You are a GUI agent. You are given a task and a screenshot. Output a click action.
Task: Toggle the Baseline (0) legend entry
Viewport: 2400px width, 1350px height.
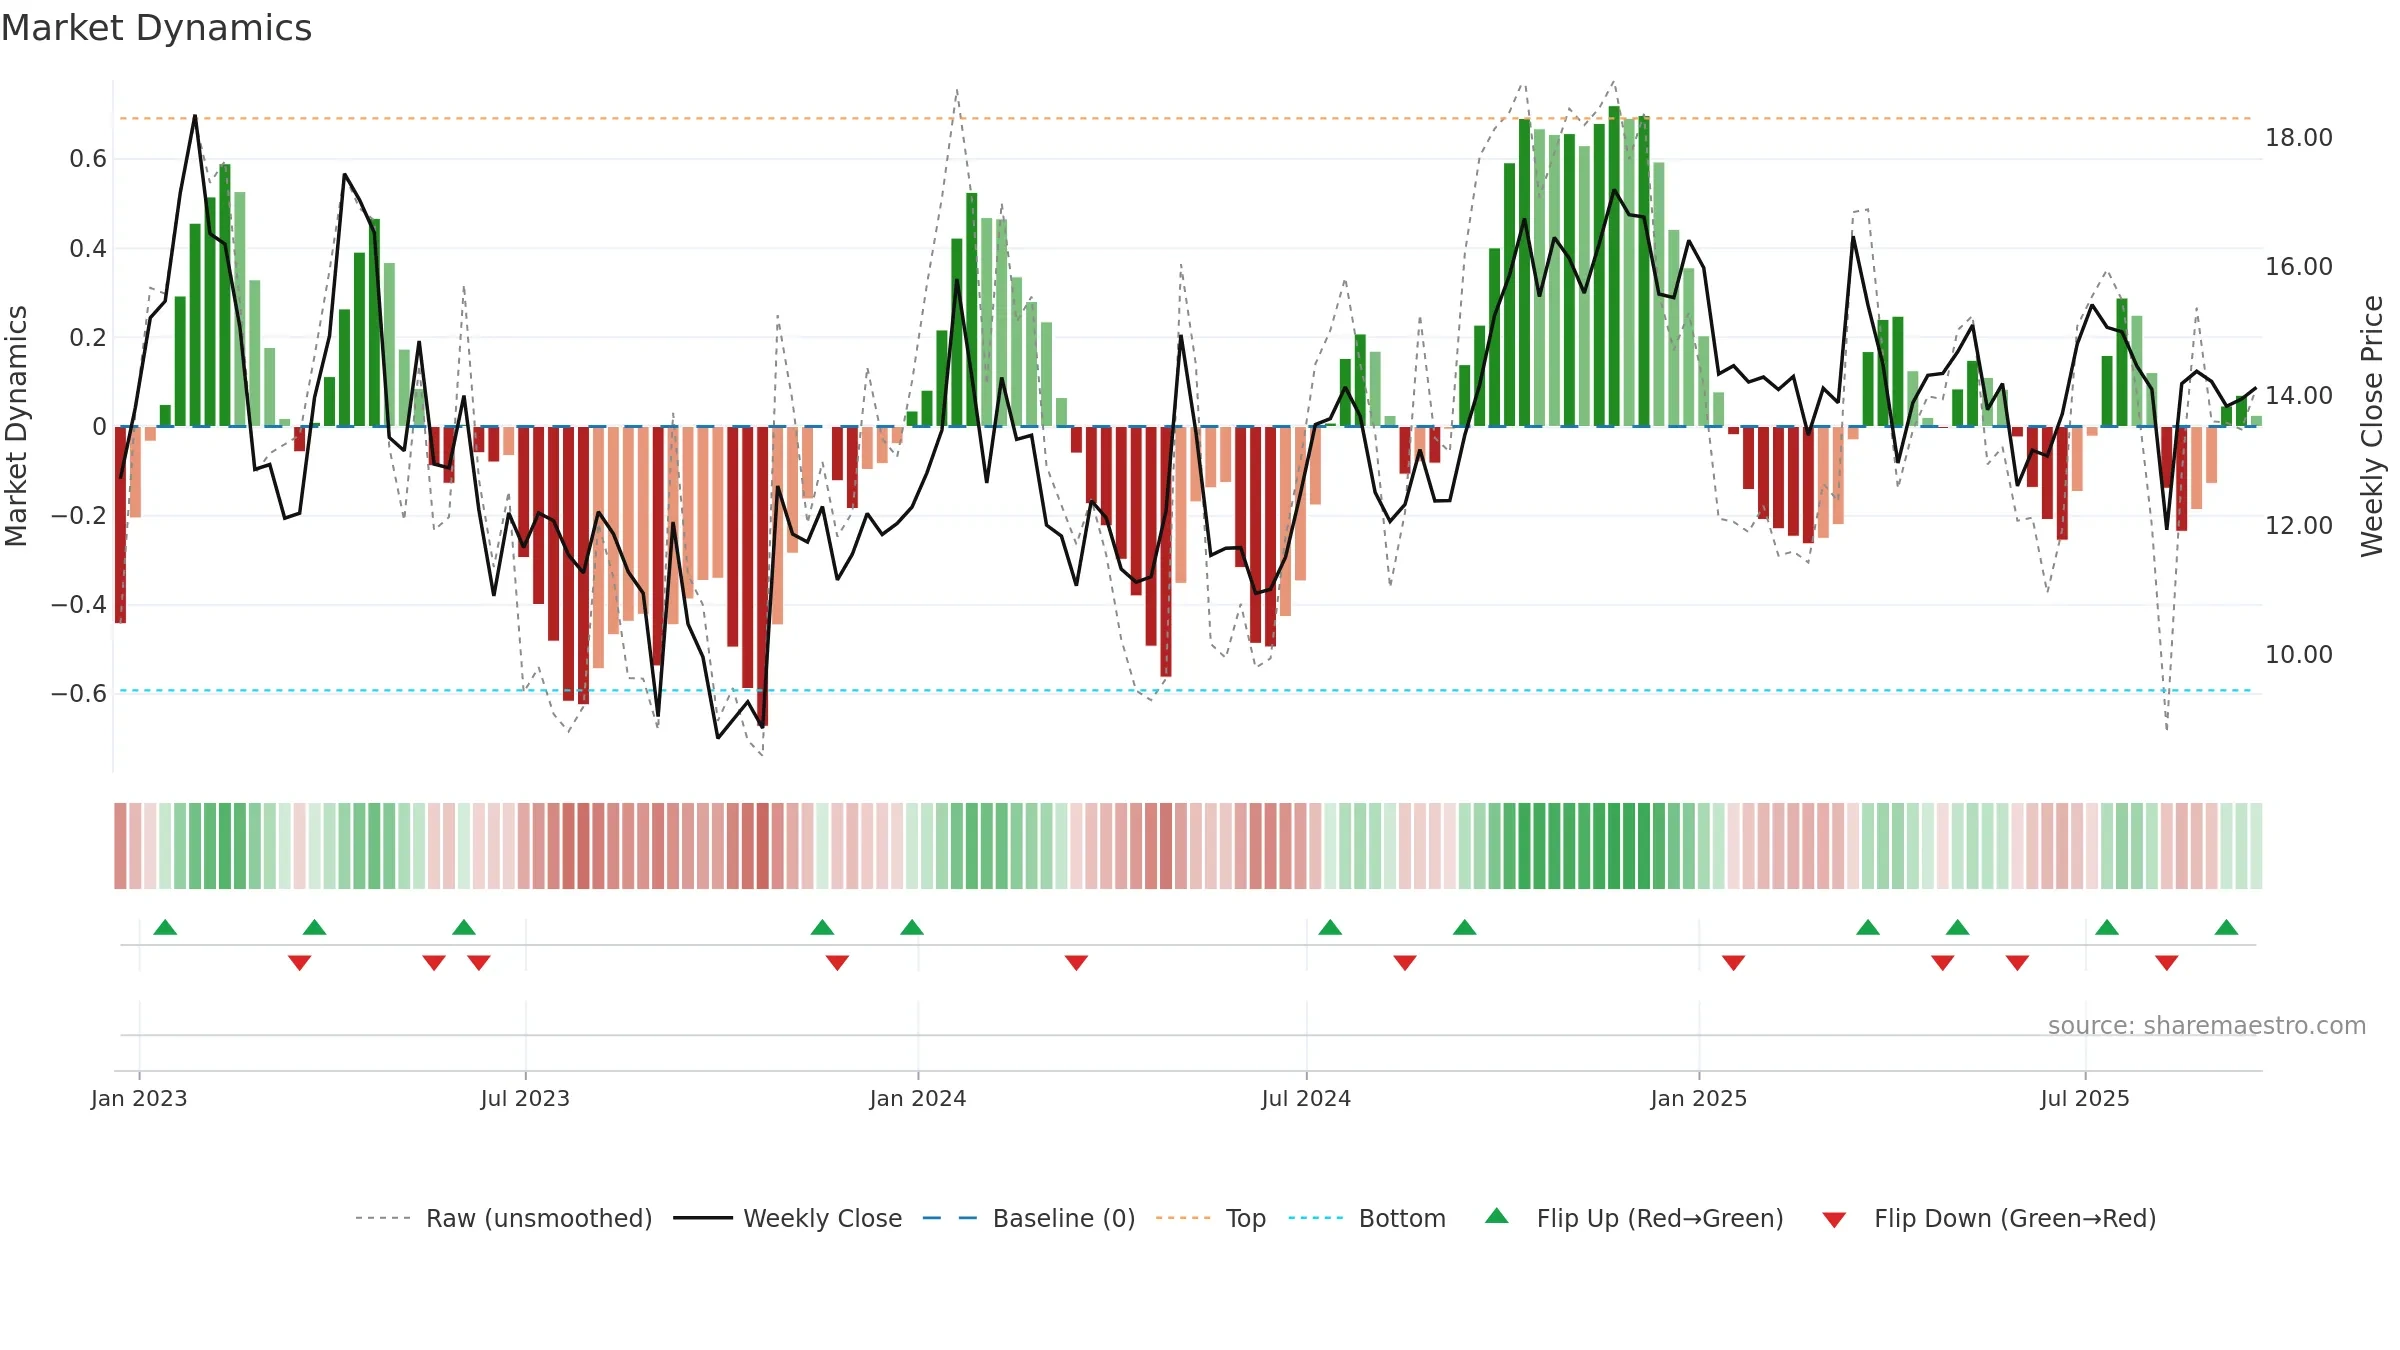1029,1218
